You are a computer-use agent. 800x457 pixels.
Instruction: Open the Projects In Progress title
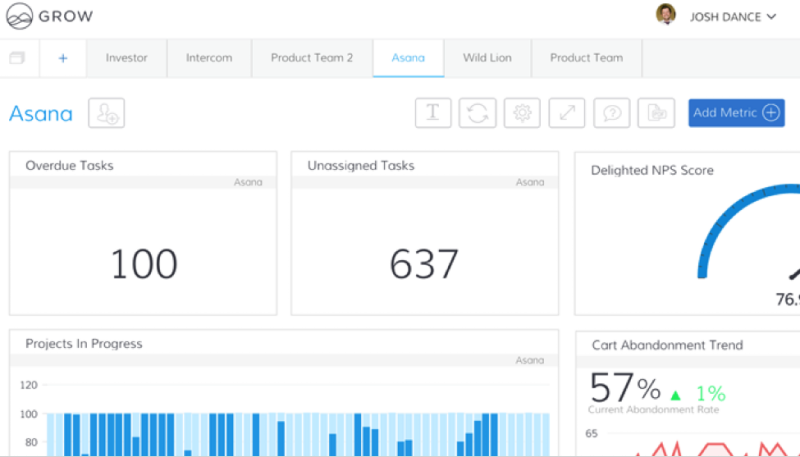[x=84, y=344]
